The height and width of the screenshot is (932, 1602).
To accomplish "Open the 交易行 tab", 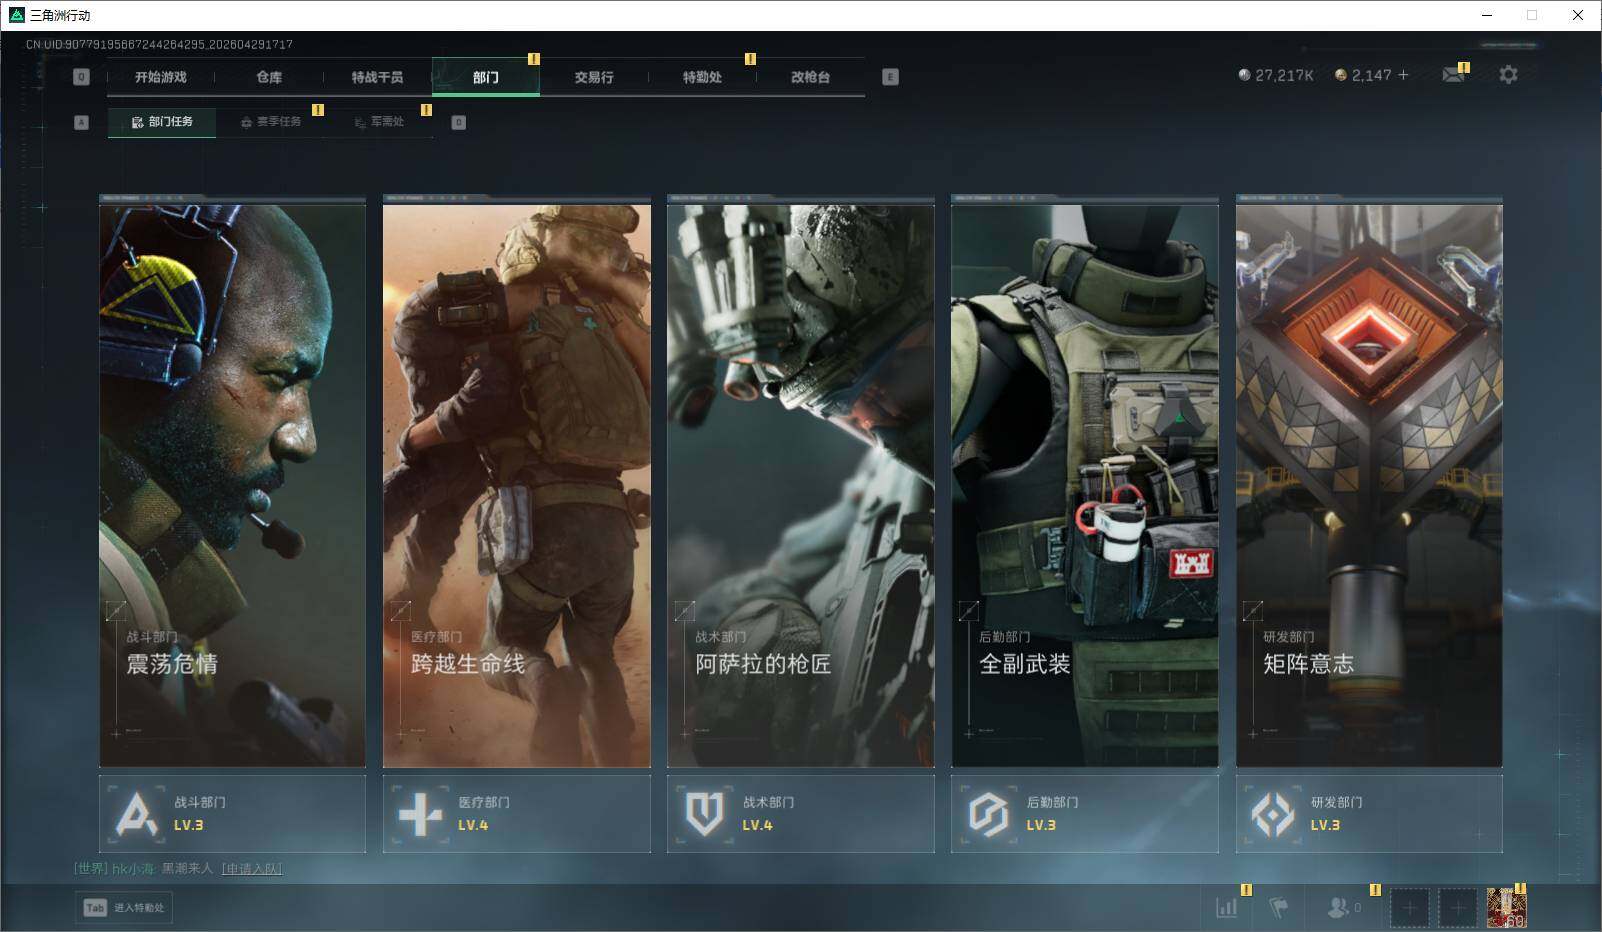I will tap(594, 77).
